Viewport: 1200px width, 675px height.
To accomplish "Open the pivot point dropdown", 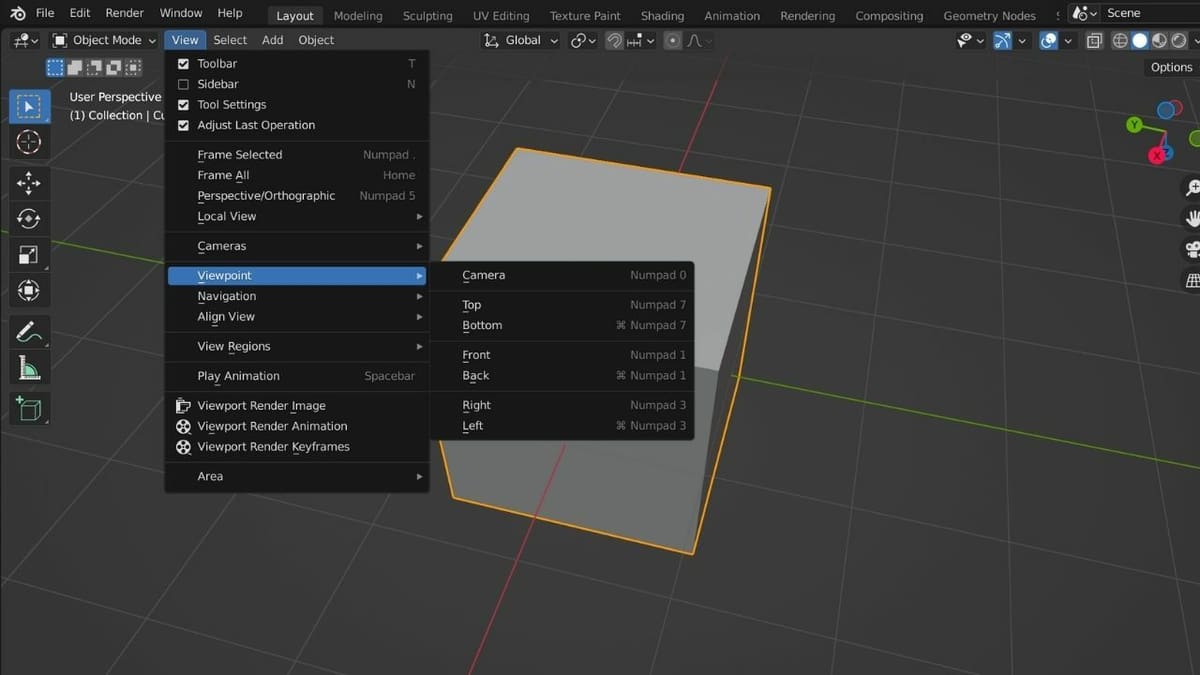I will [583, 40].
